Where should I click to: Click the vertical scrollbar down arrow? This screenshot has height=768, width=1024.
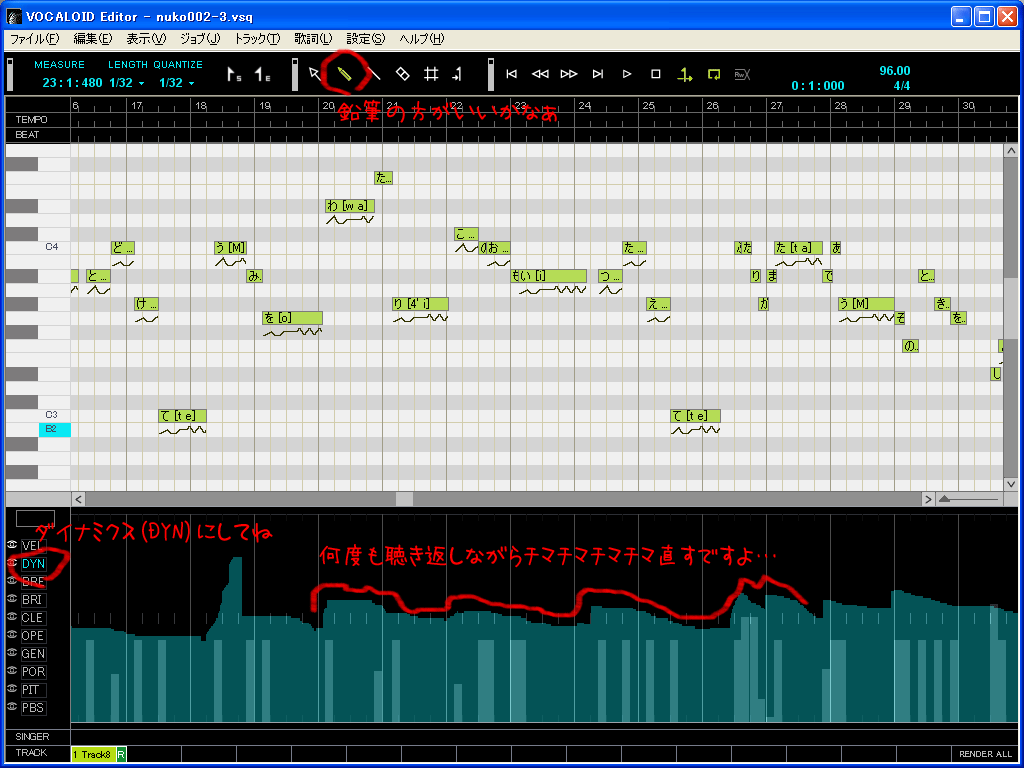[1010, 485]
